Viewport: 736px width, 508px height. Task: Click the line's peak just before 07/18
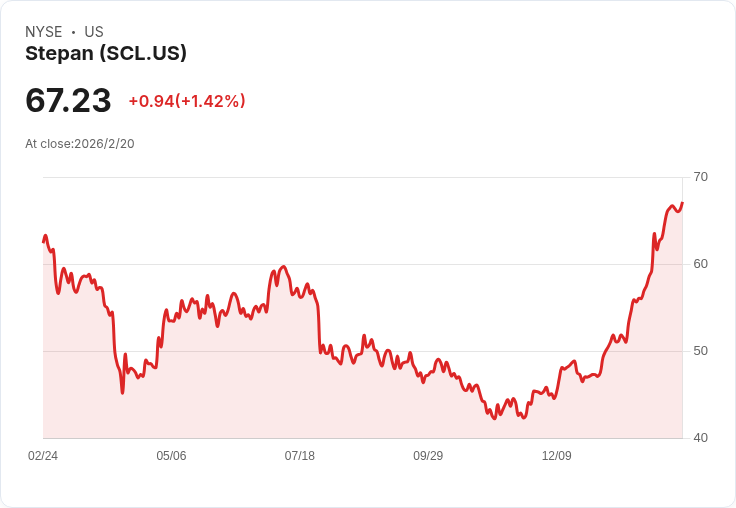(x=284, y=267)
